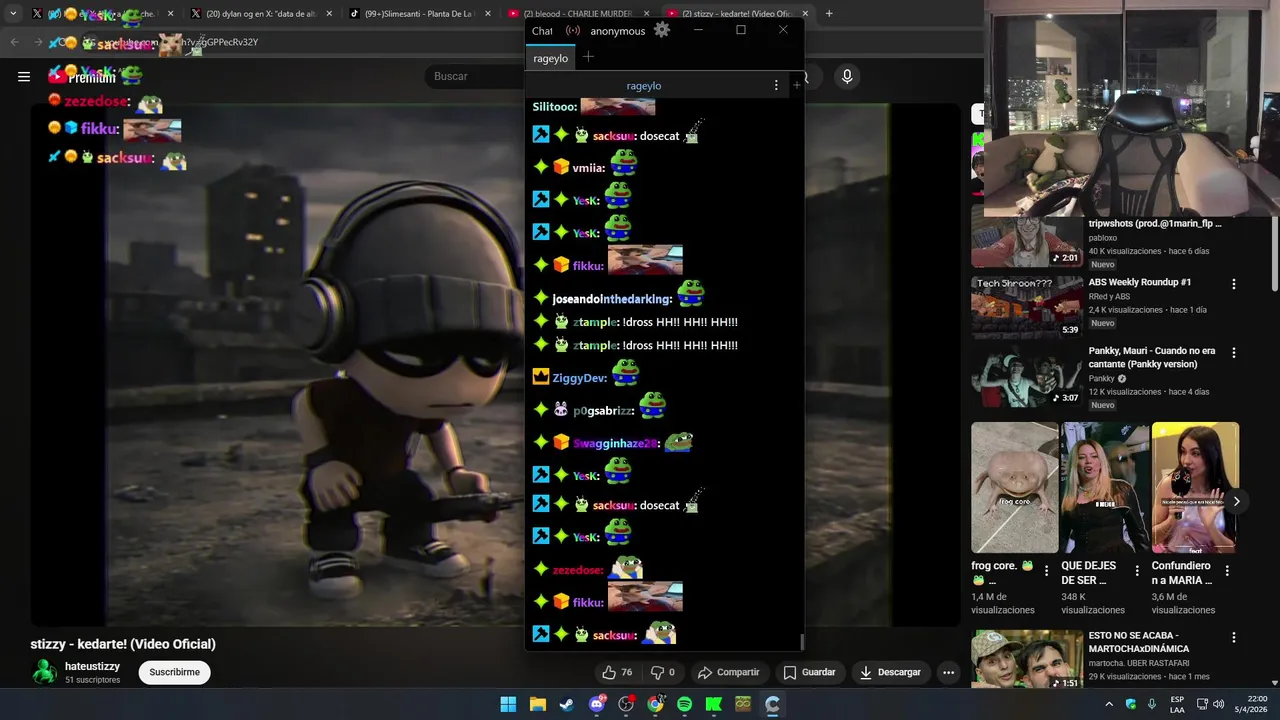This screenshot has height=720, width=1280.
Task: Click username Silitooo in chat window
Action: (x=555, y=106)
